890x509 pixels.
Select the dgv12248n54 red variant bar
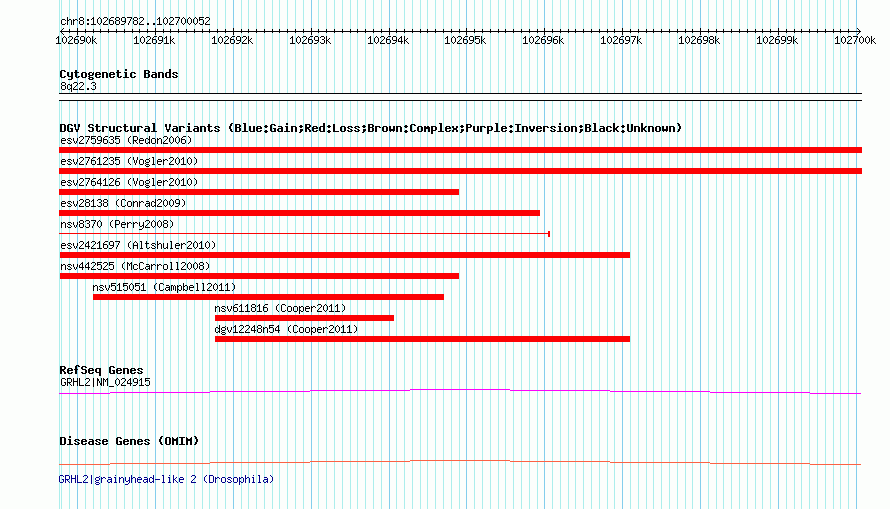tap(422, 339)
